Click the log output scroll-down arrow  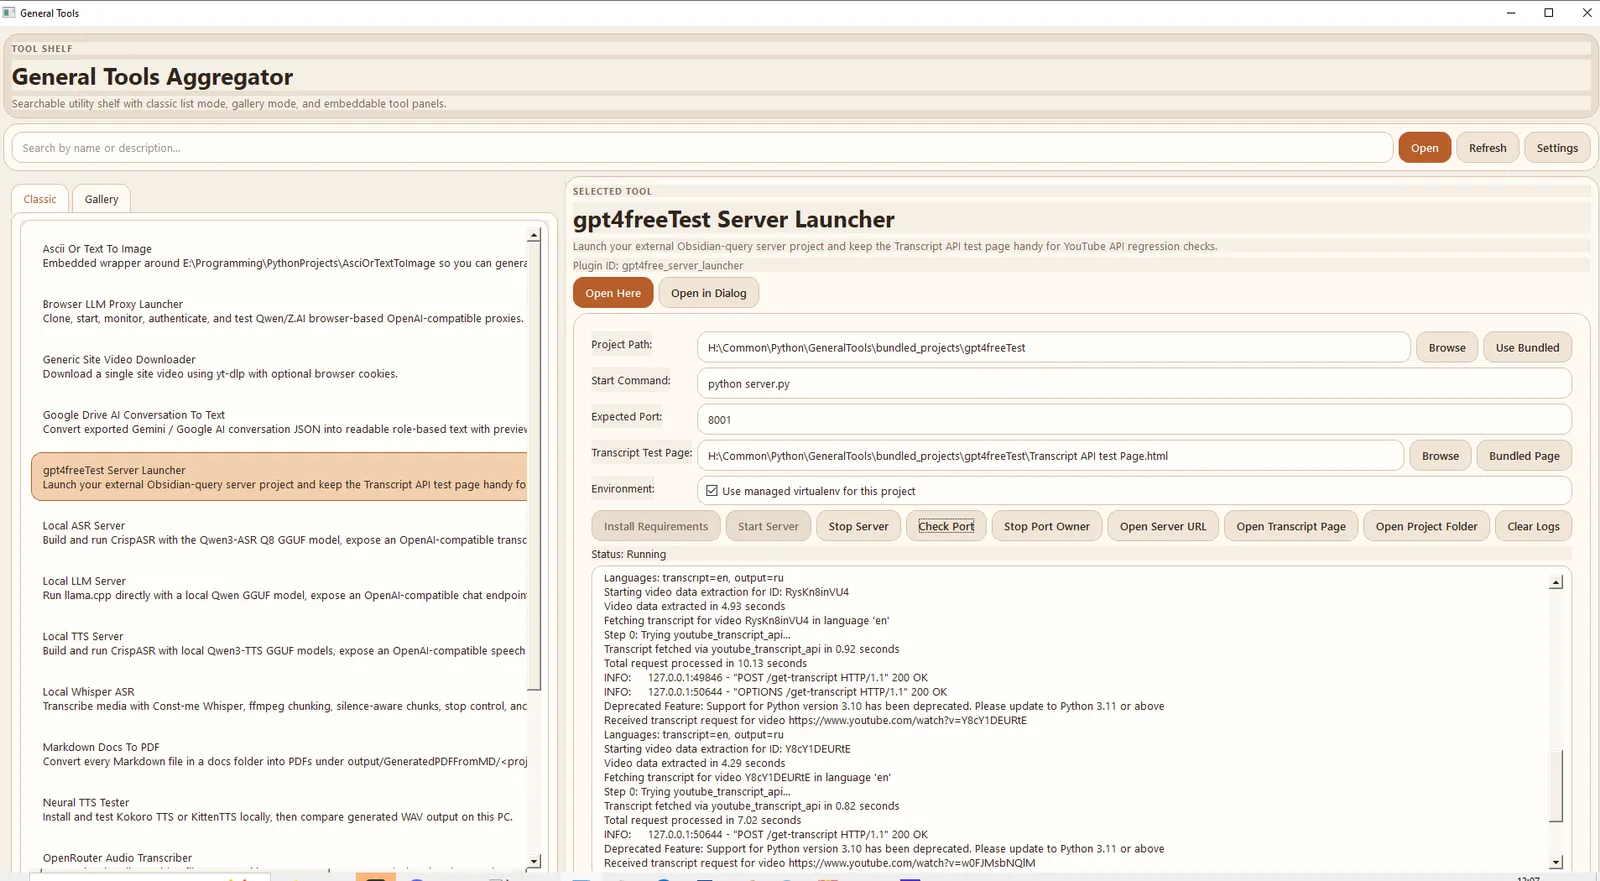[1556, 862]
